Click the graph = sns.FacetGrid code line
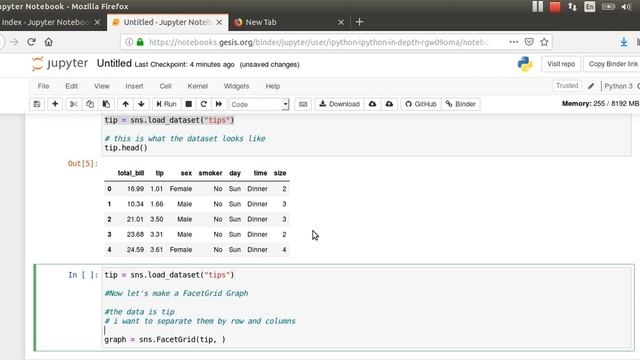 click(165, 340)
